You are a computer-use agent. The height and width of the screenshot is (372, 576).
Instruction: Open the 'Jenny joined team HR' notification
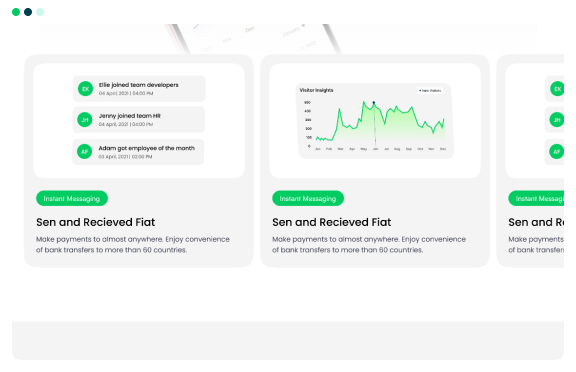[138, 120]
